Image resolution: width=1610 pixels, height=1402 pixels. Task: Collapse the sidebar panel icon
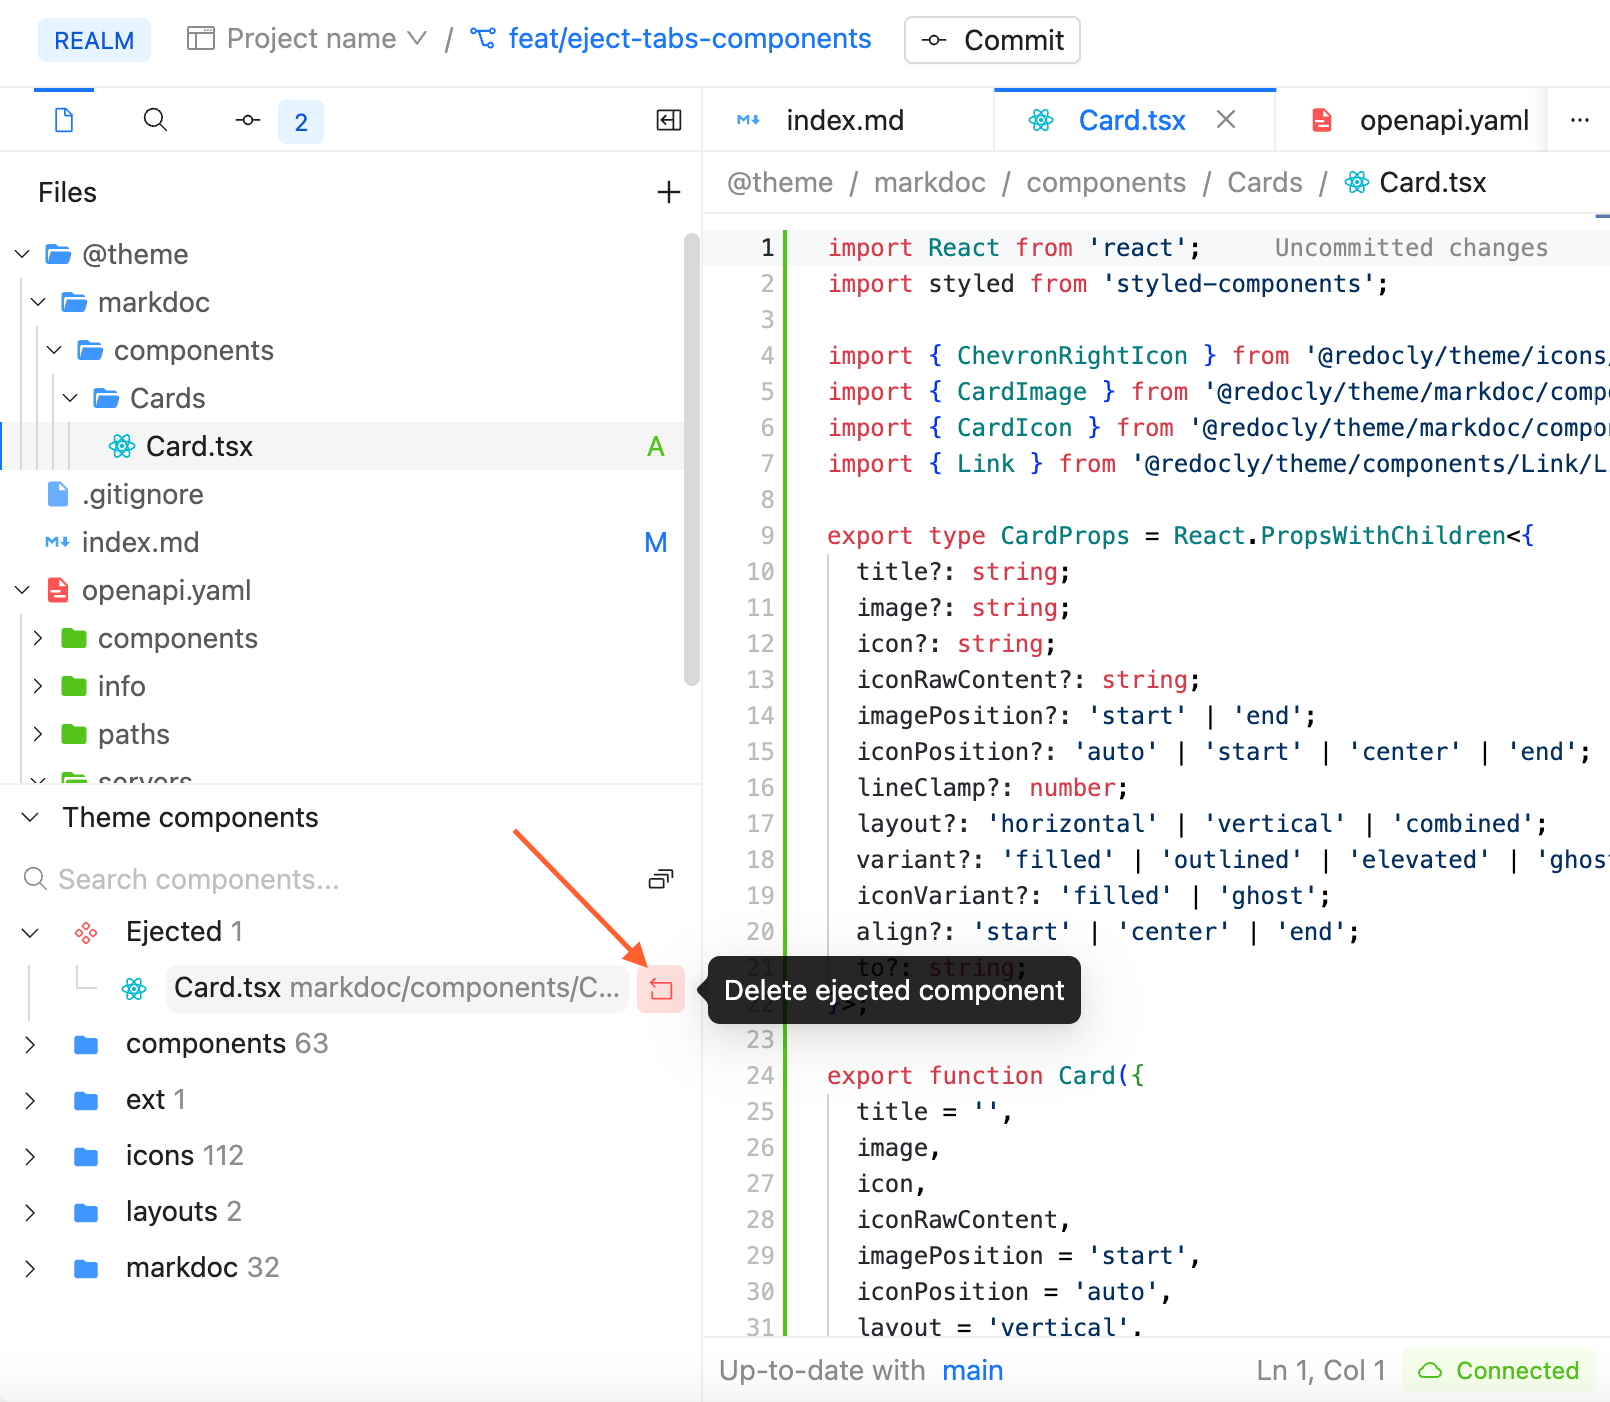[668, 121]
